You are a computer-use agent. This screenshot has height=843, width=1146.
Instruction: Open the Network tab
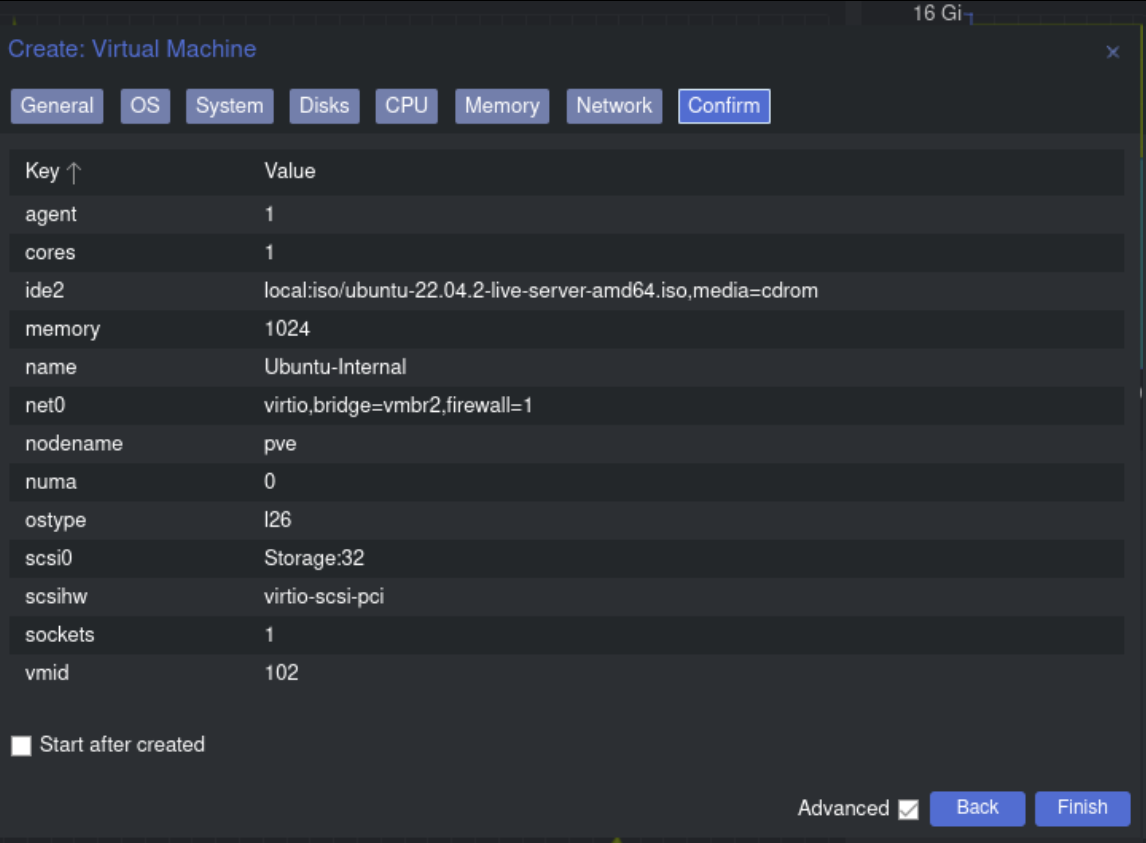614,106
